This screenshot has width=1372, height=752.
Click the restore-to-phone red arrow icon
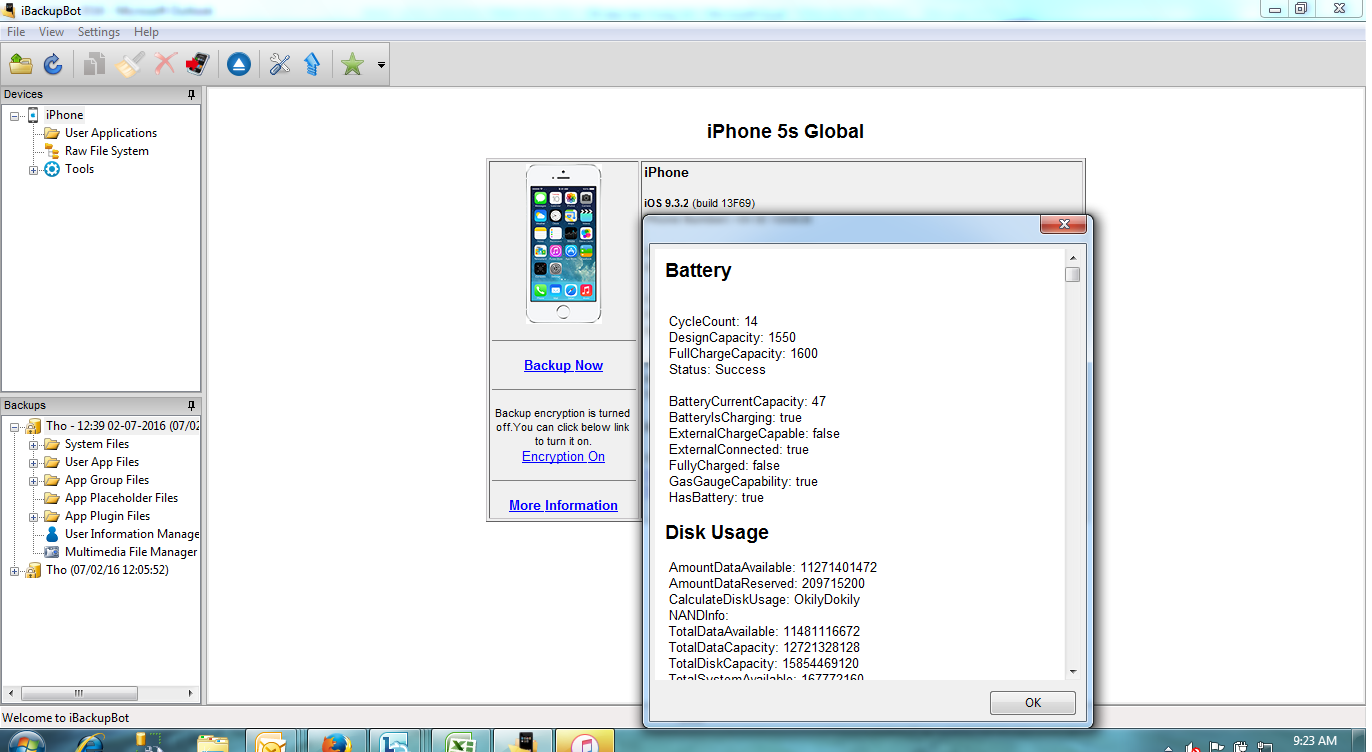coord(197,65)
